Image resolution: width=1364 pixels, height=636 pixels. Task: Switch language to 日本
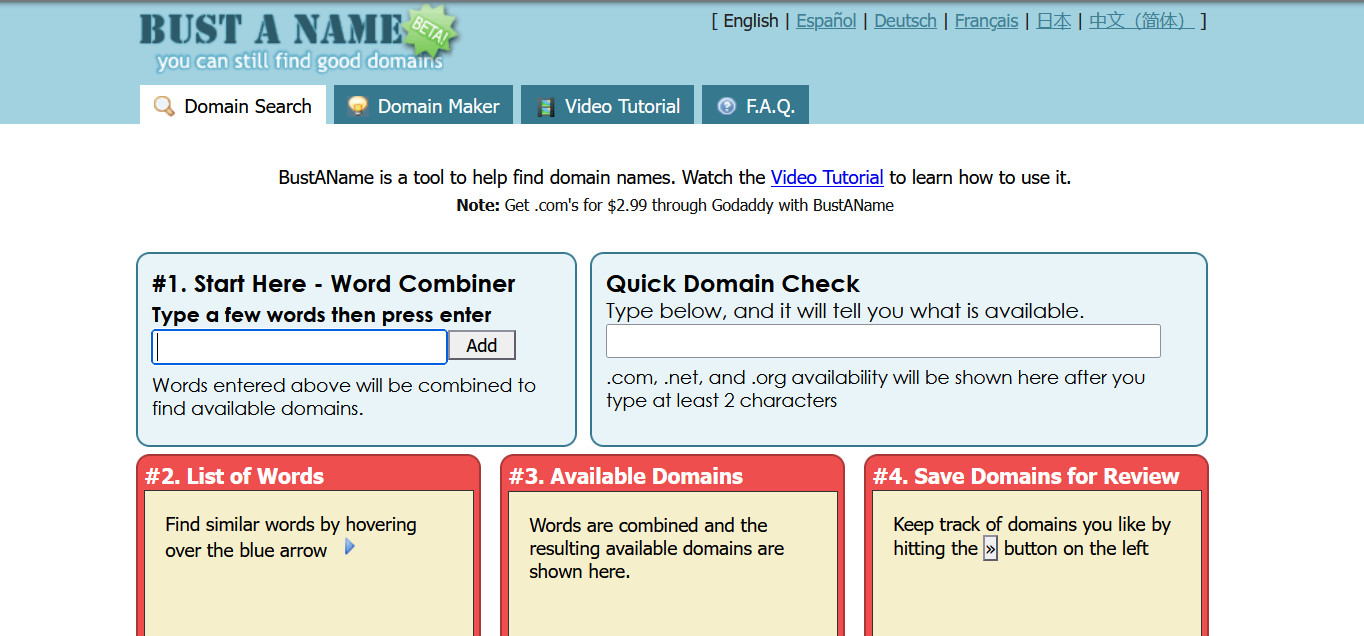[1053, 21]
